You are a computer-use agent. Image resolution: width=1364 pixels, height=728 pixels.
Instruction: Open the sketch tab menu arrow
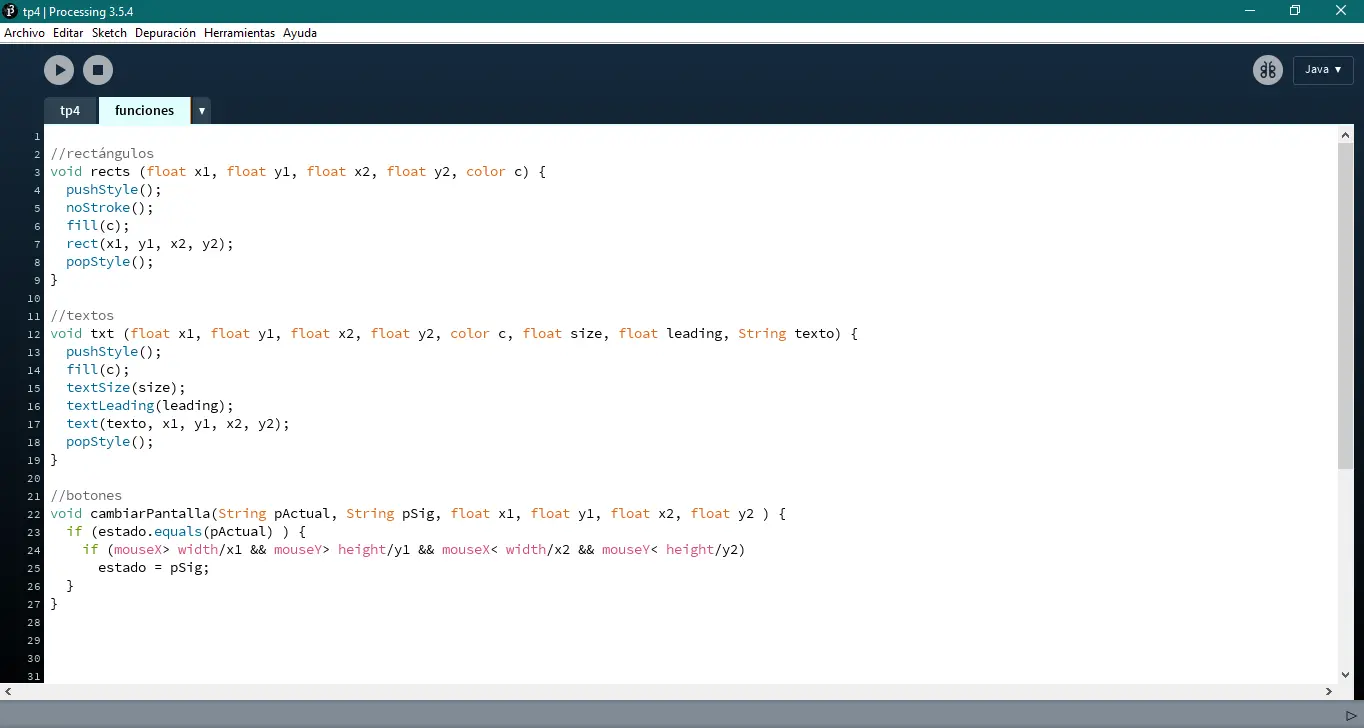tap(201, 111)
